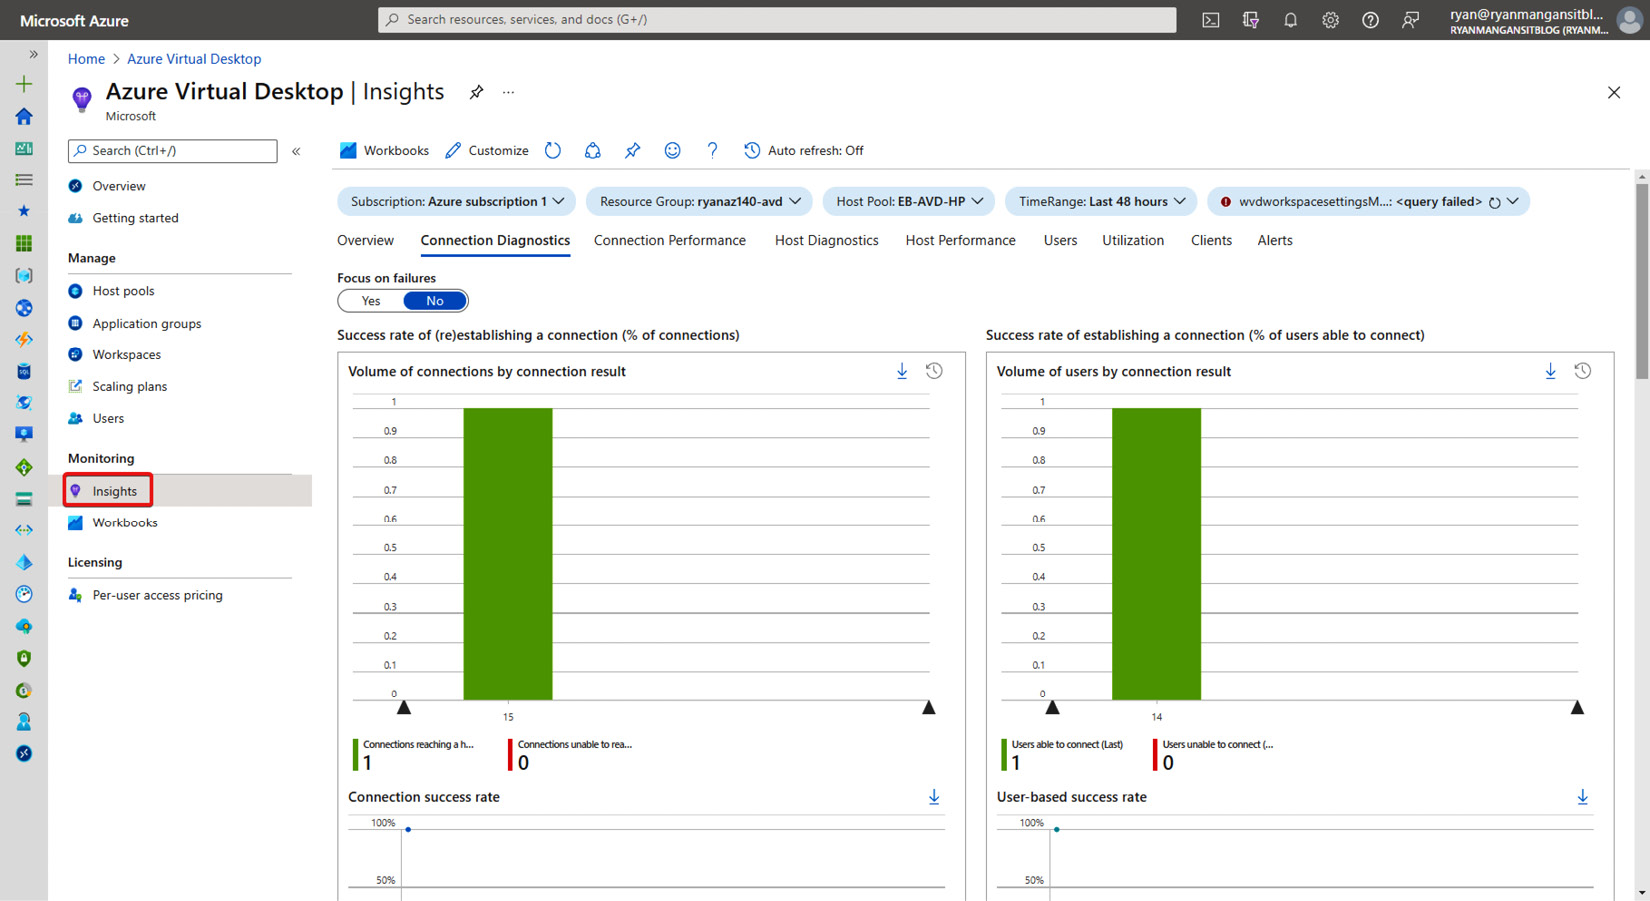The width and height of the screenshot is (1650, 901).
Task: Open the ellipsis menu beside Insights title
Action: (x=509, y=92)
